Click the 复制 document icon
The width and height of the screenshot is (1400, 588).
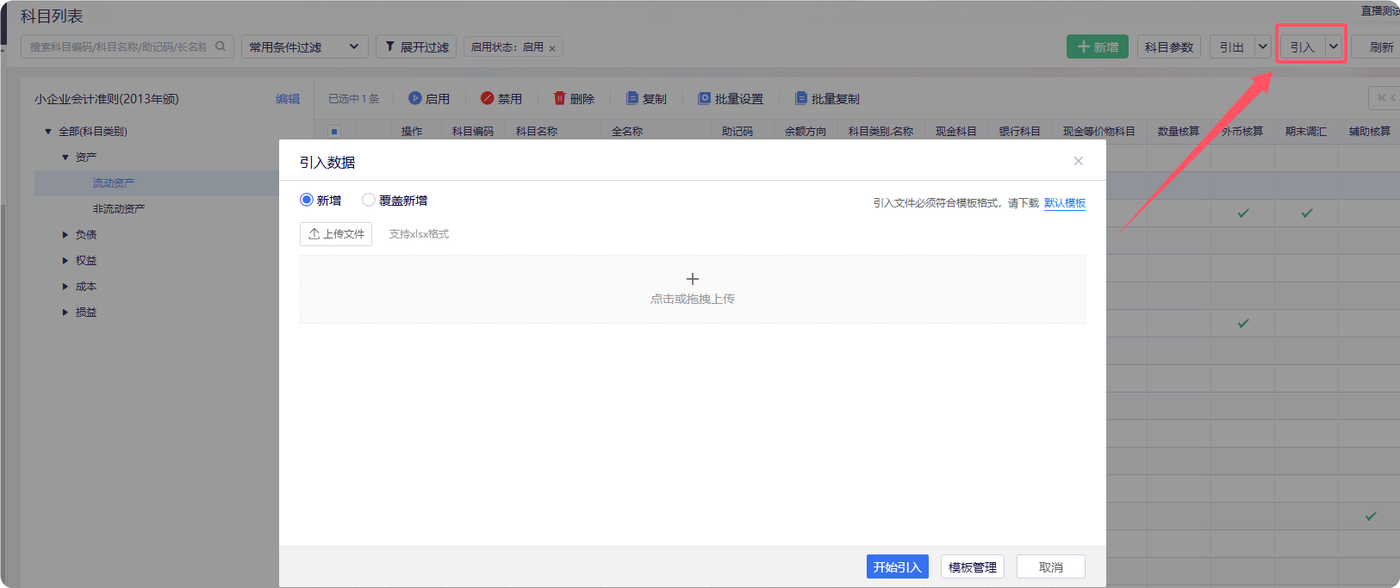(x=632, y=98)
